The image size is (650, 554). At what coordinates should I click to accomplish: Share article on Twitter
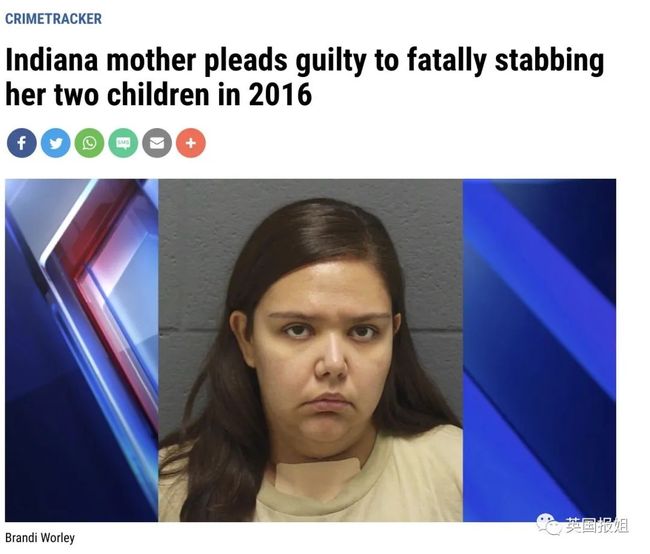click(x=56, y=143)
